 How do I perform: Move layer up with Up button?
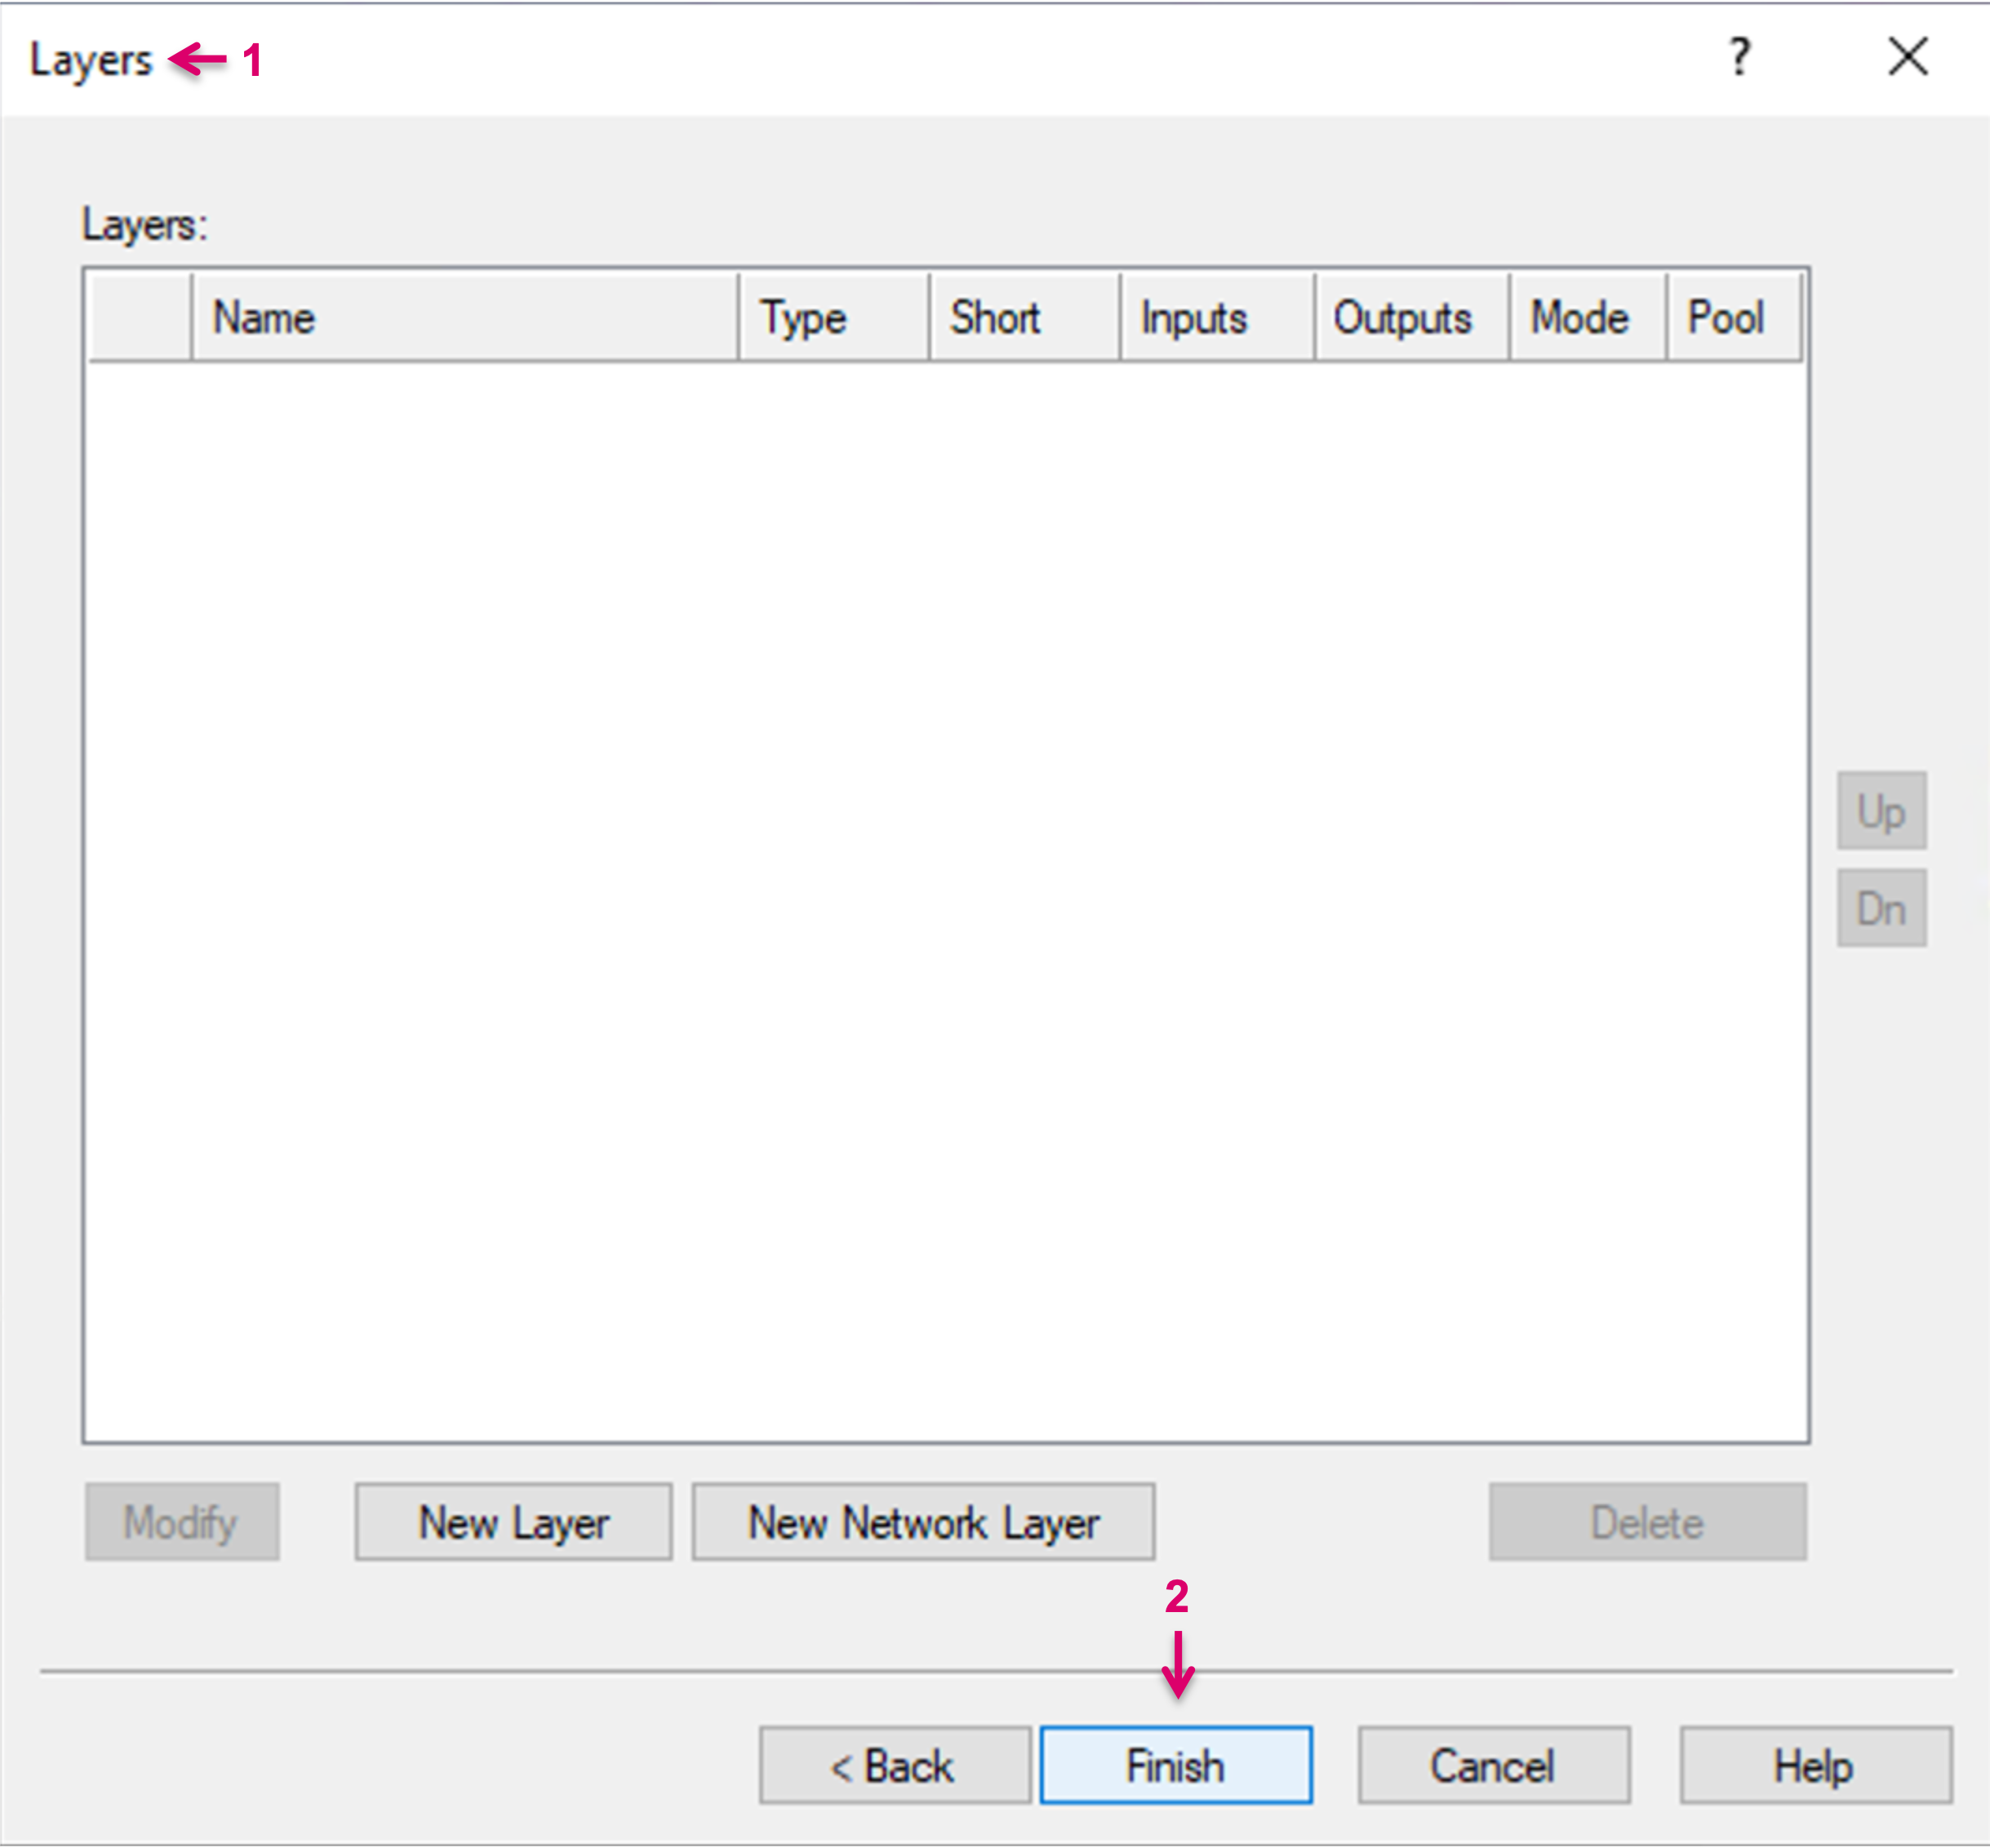pos(1881,810)
